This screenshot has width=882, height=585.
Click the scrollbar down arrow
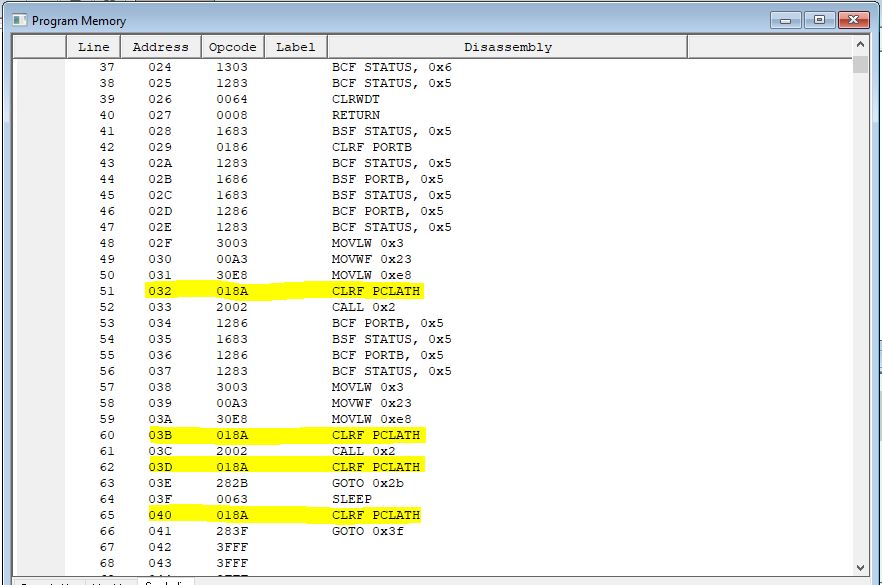pyautogui.click(x=860, y=568)
